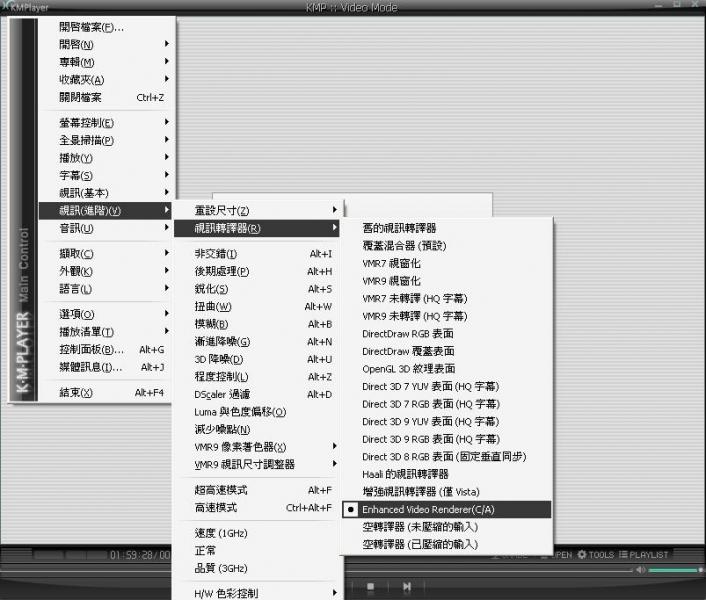
Task: Select DirectDraw 覆蓋表面 renderer
Action: [446, 351]
